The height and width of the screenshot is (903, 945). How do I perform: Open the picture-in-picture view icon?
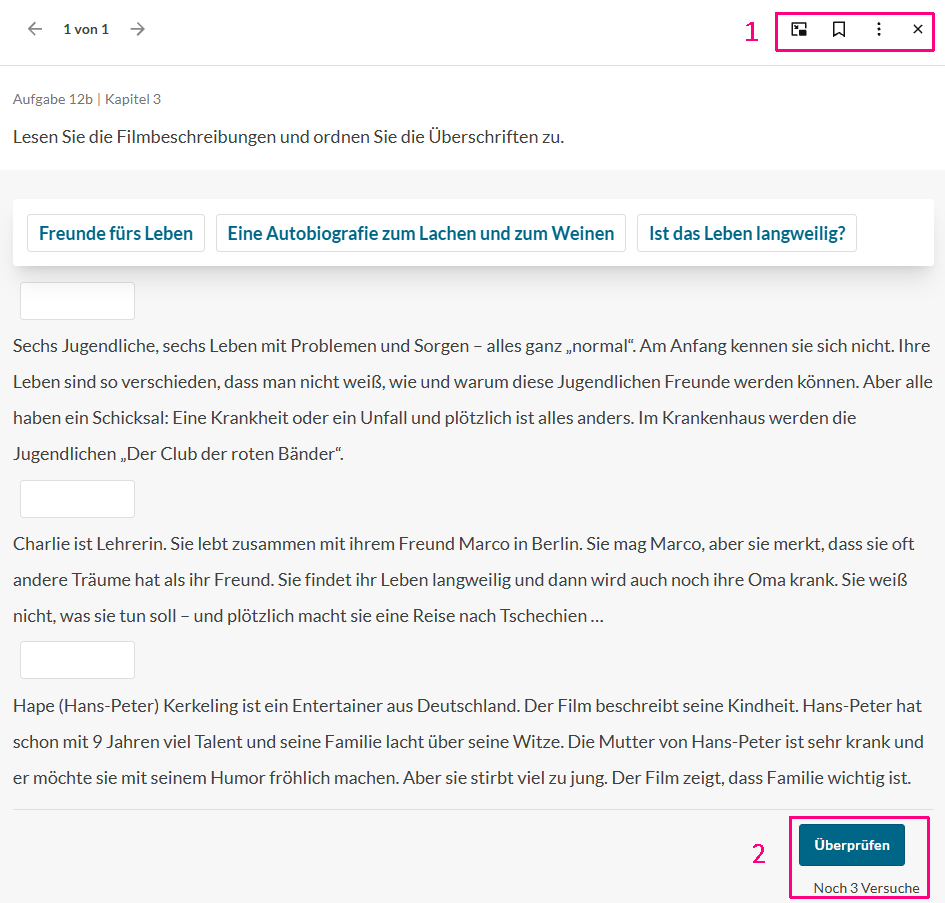click(799, 29)
